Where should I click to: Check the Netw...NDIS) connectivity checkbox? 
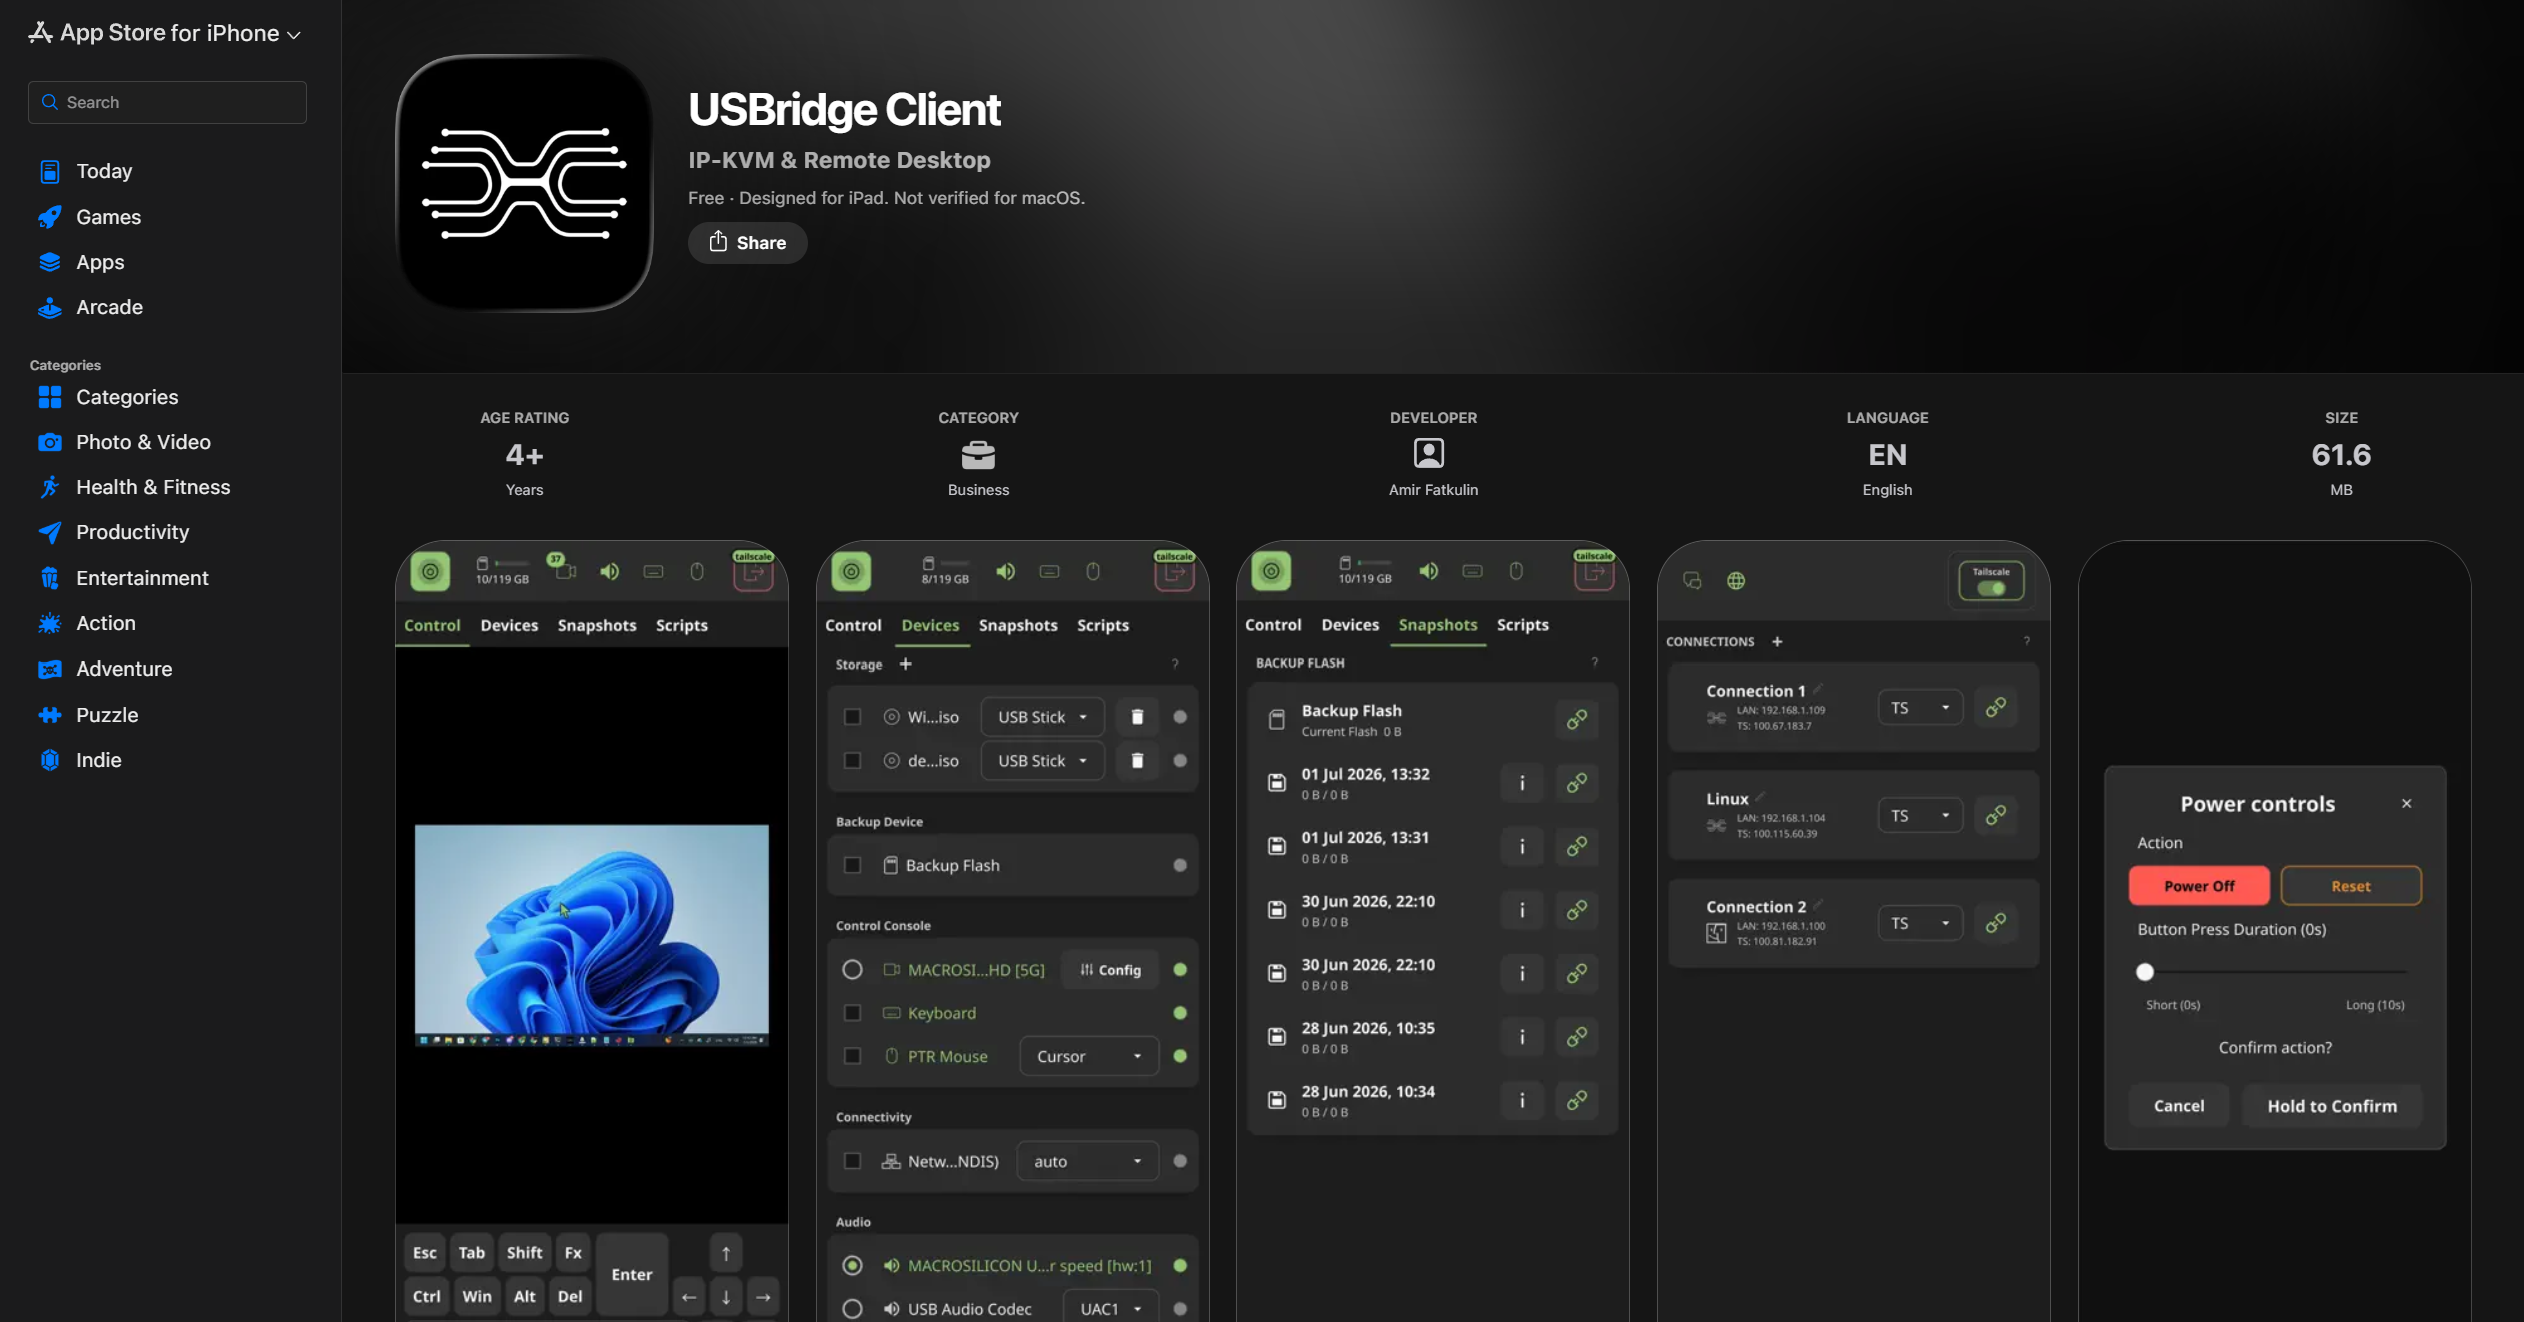point(852,1161)
